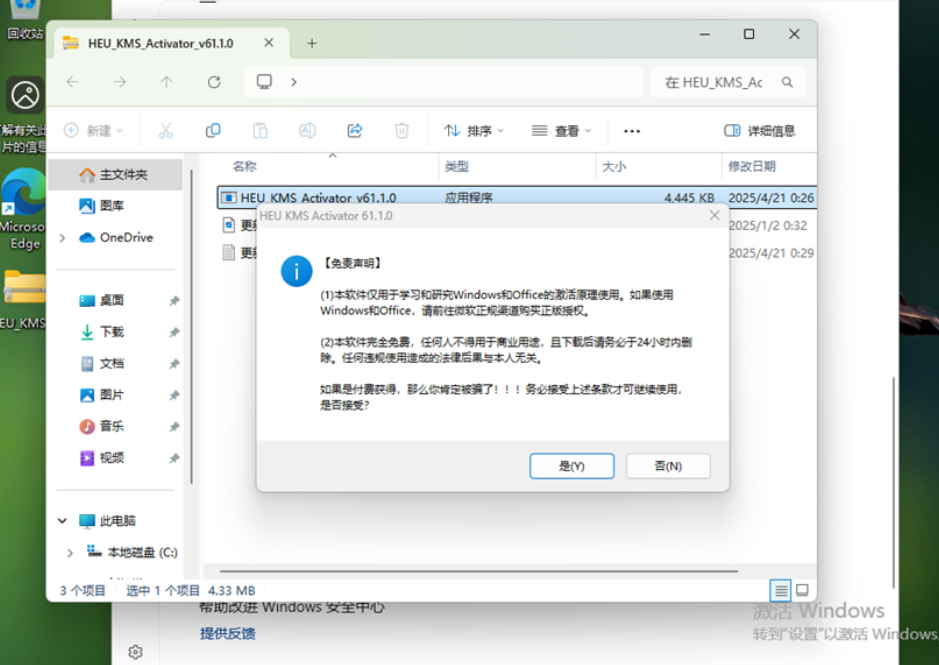Expand the address bar path chevron

coord(293,82)
